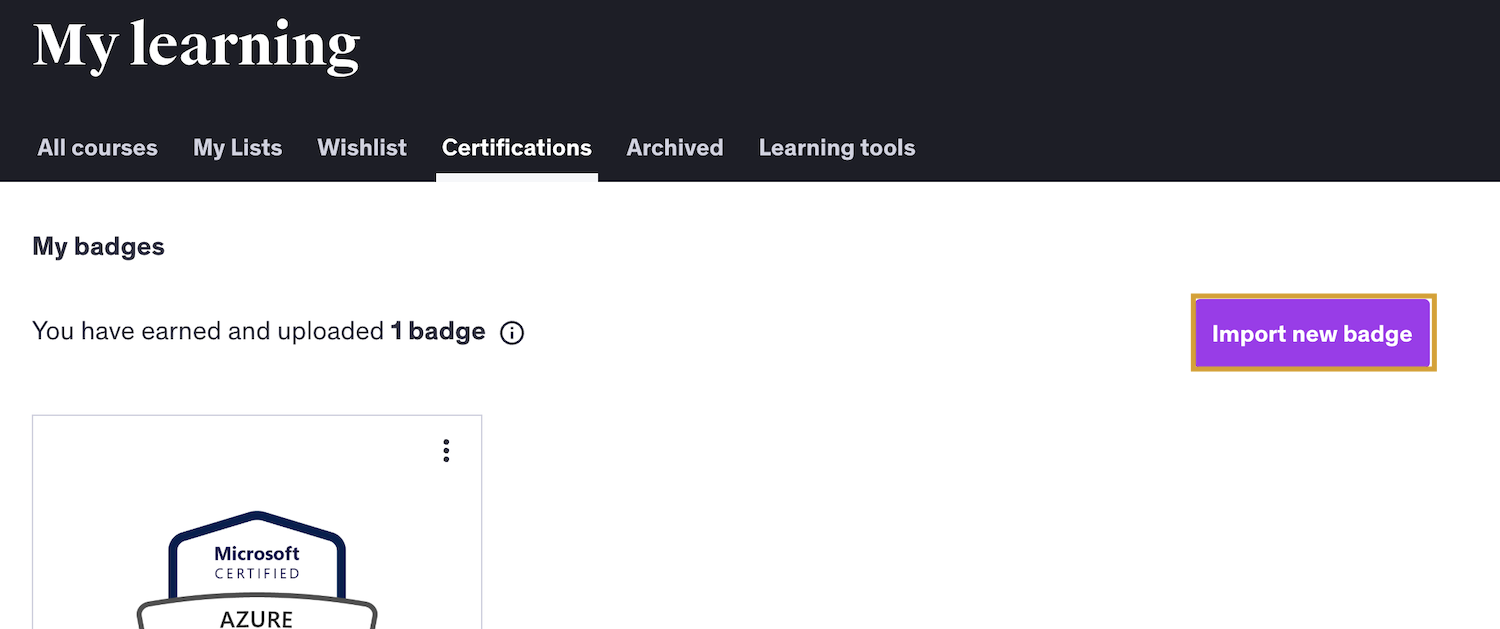Show badge details using the info tooltip icon

[x=511, y=332]
